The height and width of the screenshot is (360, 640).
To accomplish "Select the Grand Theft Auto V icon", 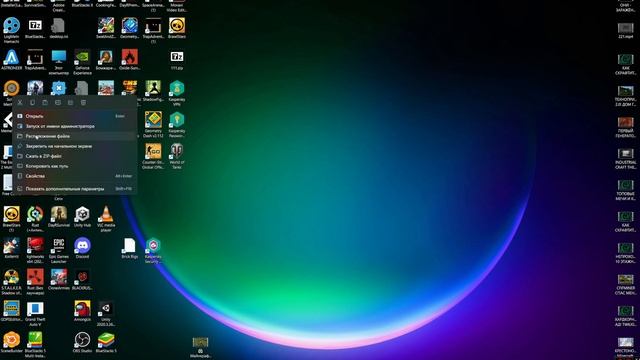I will [x=35, y=313].
